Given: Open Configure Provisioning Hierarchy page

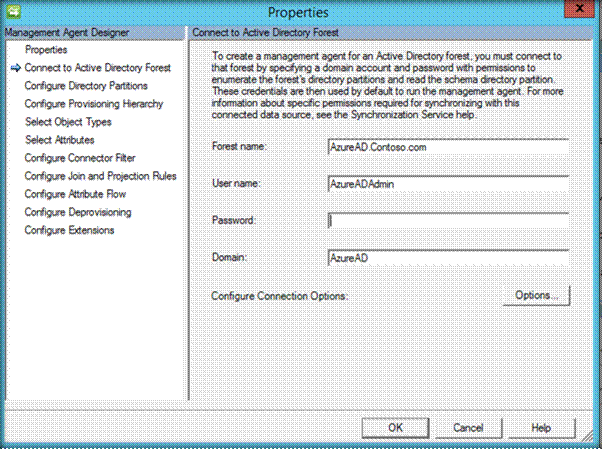Looking at the screenshot, I should point(94,104).
